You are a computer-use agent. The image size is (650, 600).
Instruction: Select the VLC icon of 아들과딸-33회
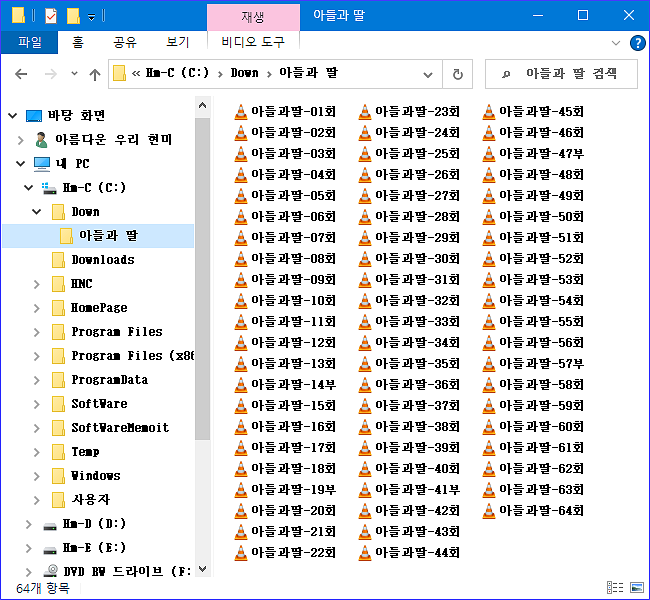(365, 322)
